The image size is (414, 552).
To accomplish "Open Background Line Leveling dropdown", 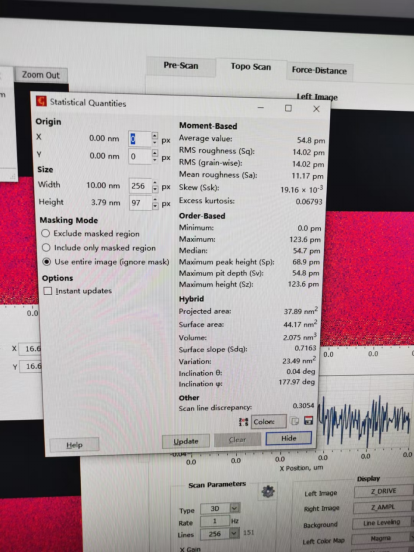I will pos(383,522).
